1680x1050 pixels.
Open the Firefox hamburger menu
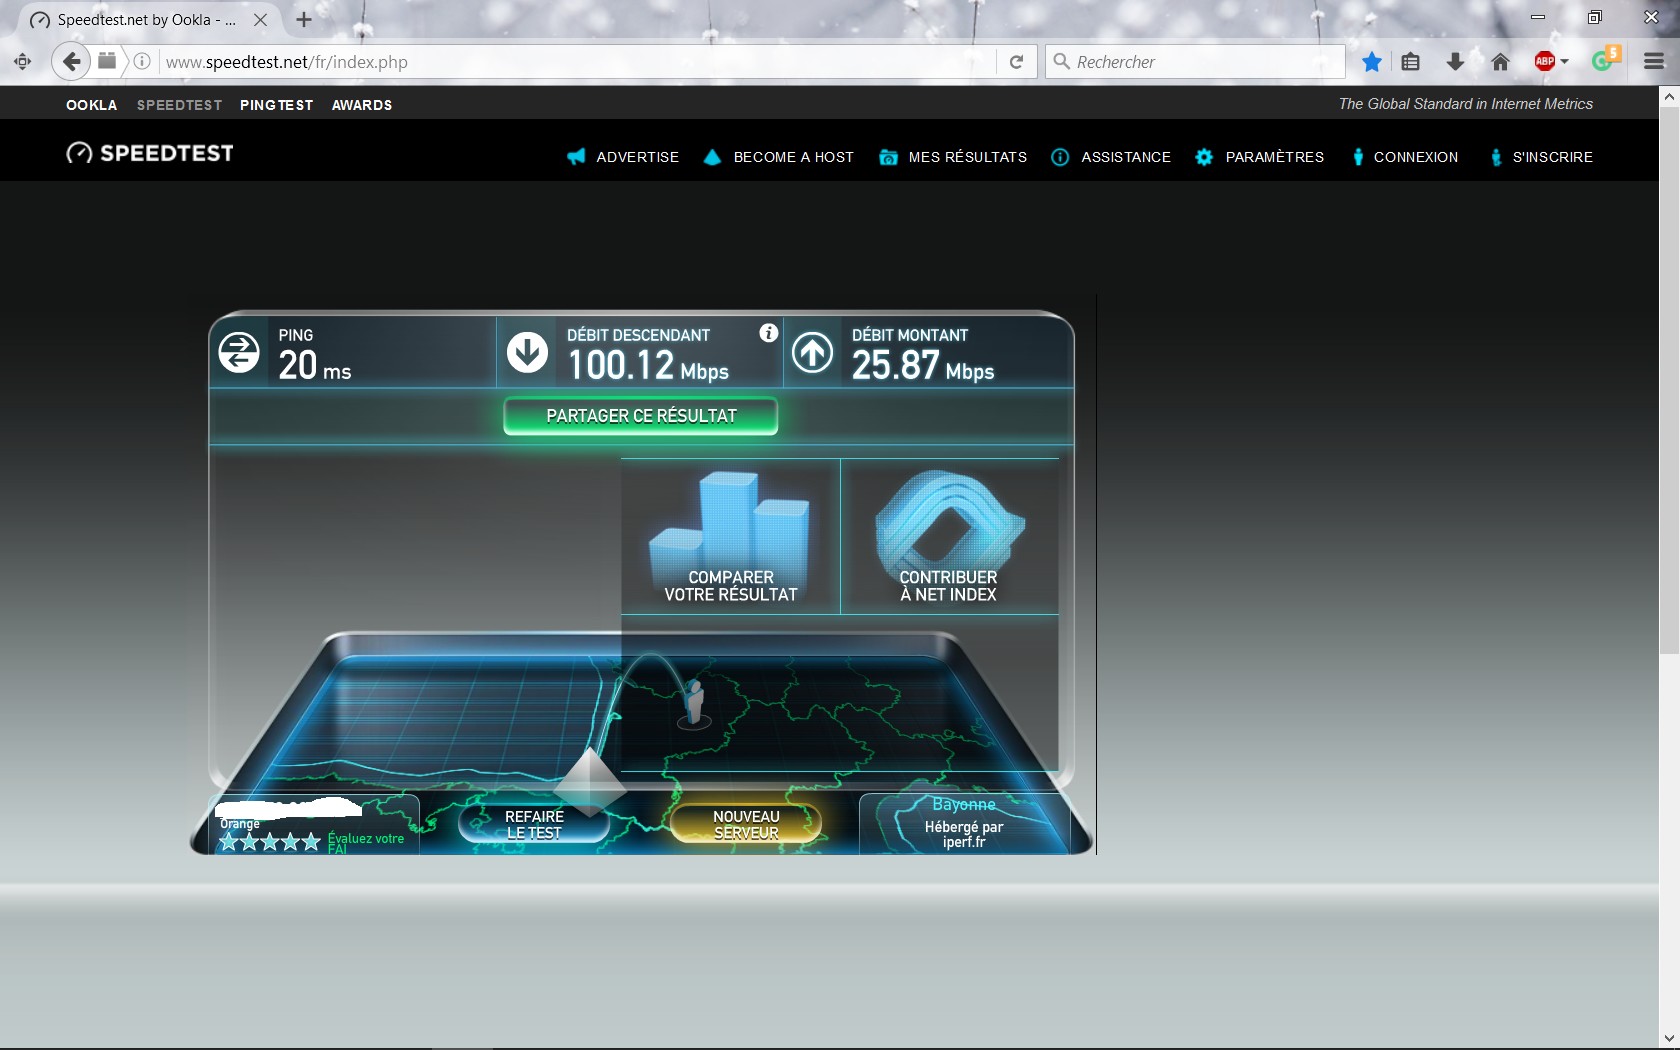pos(1653,62)
